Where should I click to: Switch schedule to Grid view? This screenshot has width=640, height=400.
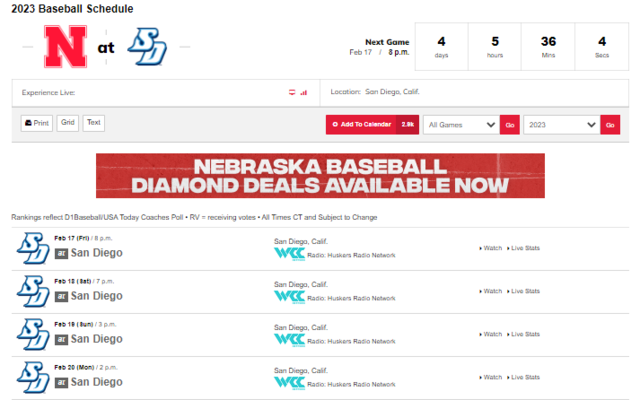point(68,123)
